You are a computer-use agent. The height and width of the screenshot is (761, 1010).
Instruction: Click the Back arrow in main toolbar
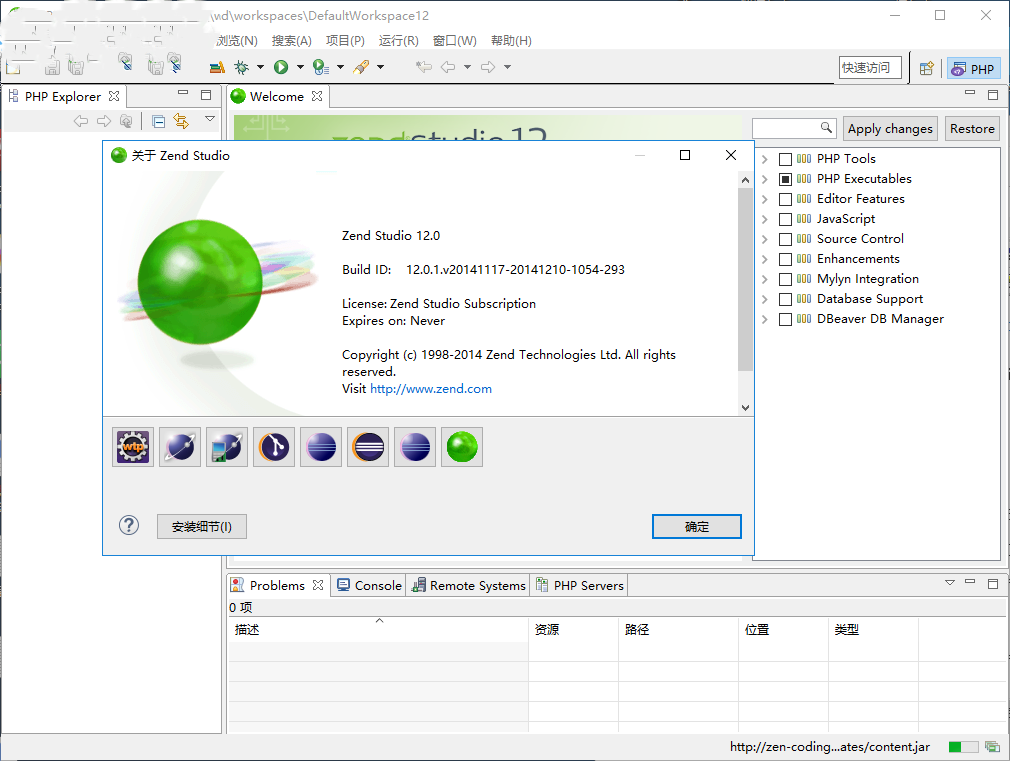[448, 67]
